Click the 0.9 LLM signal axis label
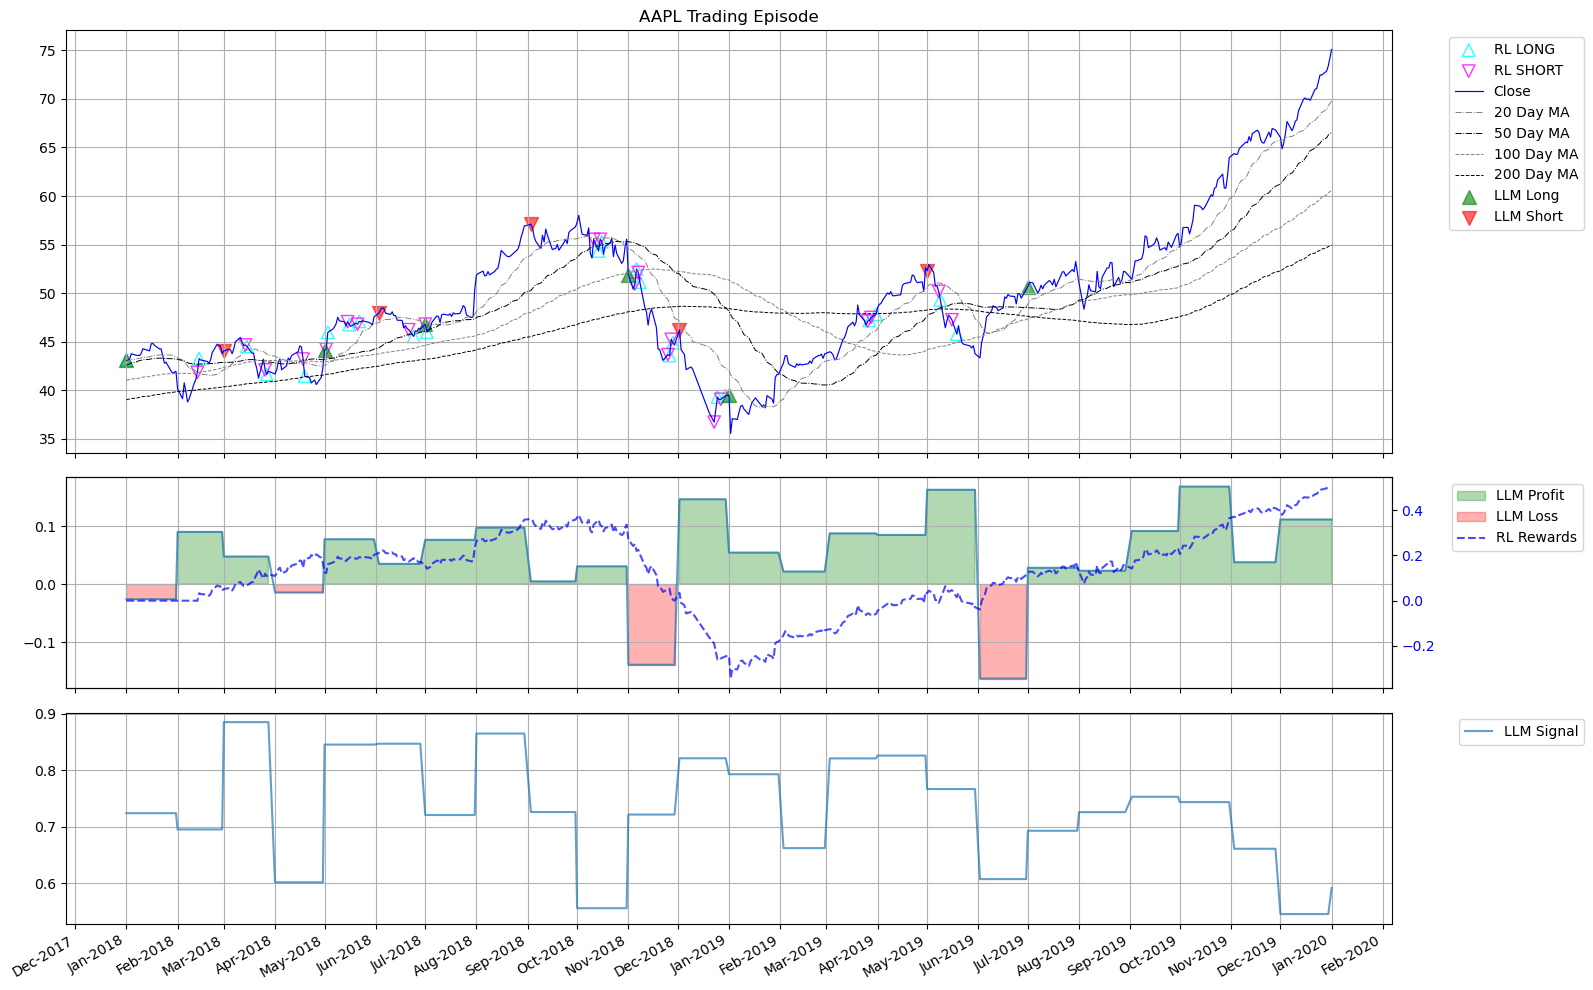The image size is (1593, 990). 48,714
